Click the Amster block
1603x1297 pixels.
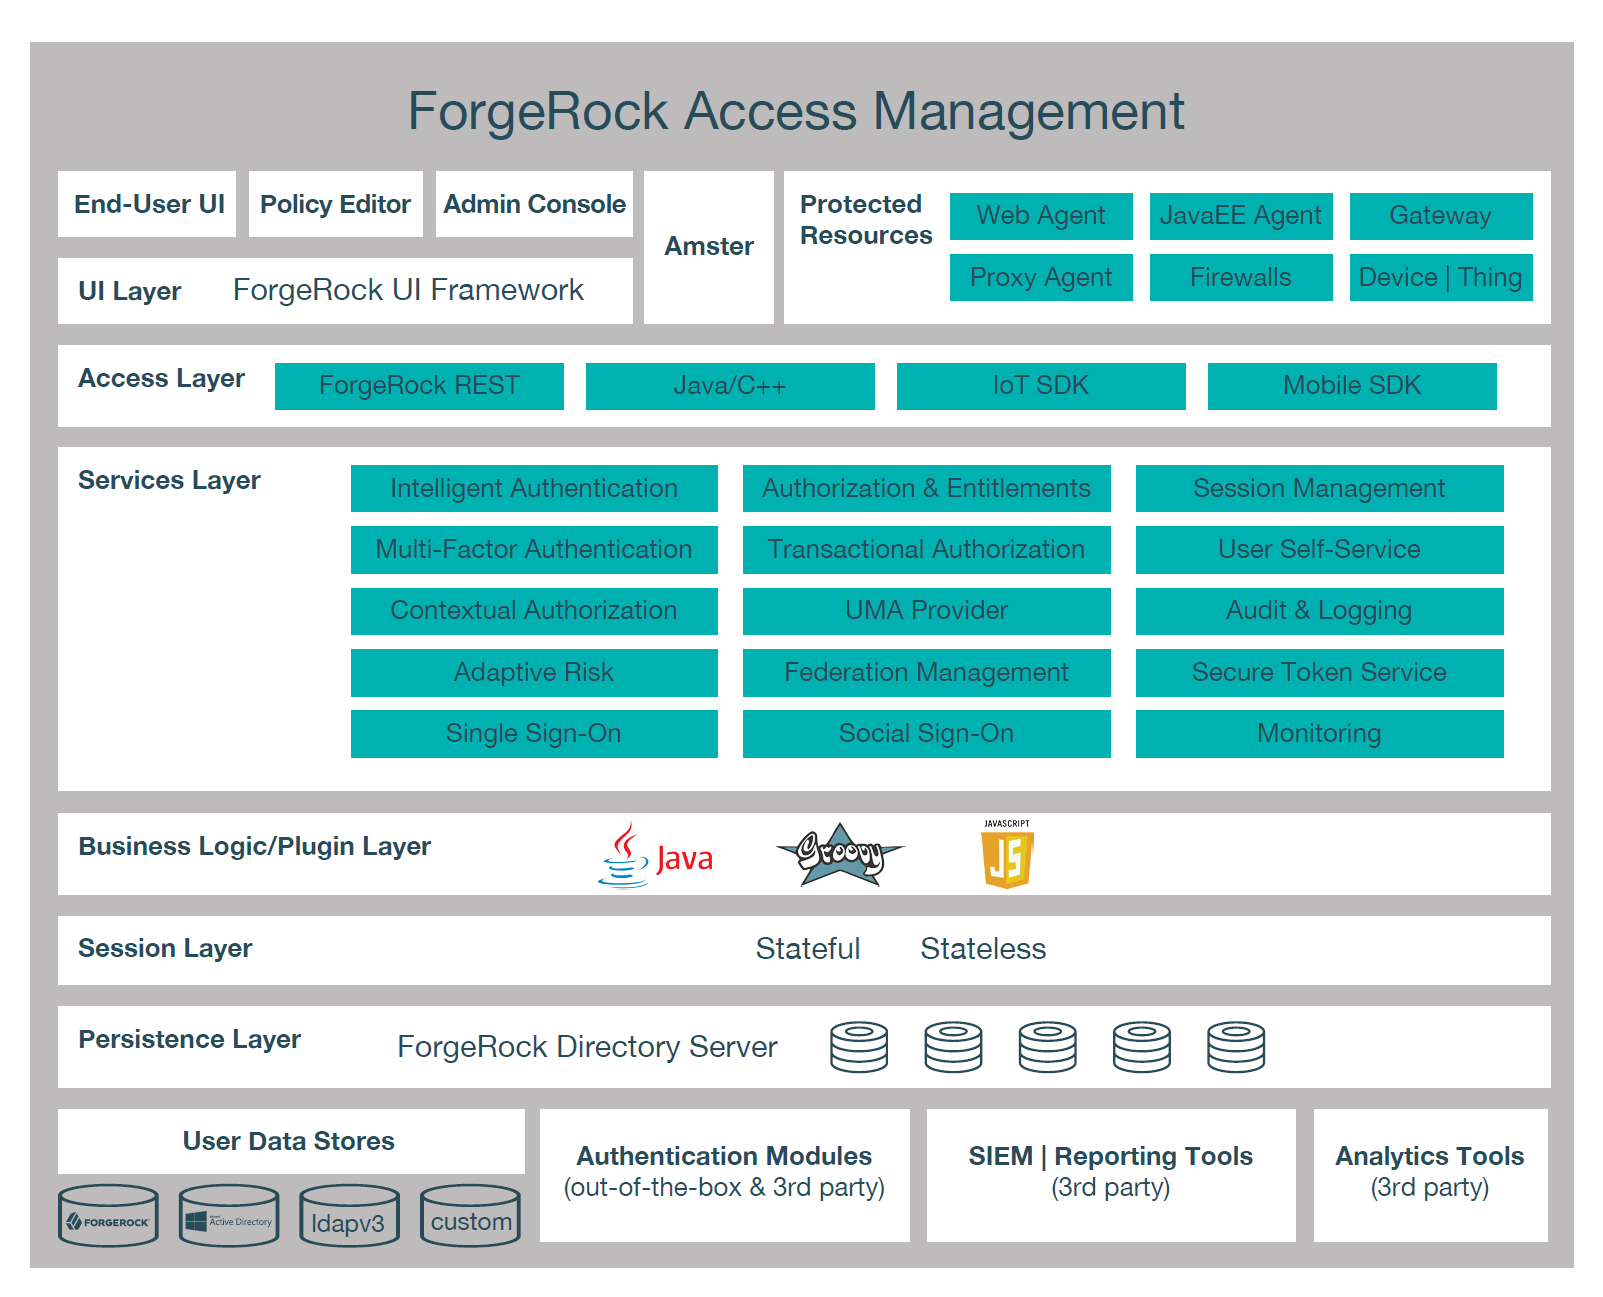707,246
